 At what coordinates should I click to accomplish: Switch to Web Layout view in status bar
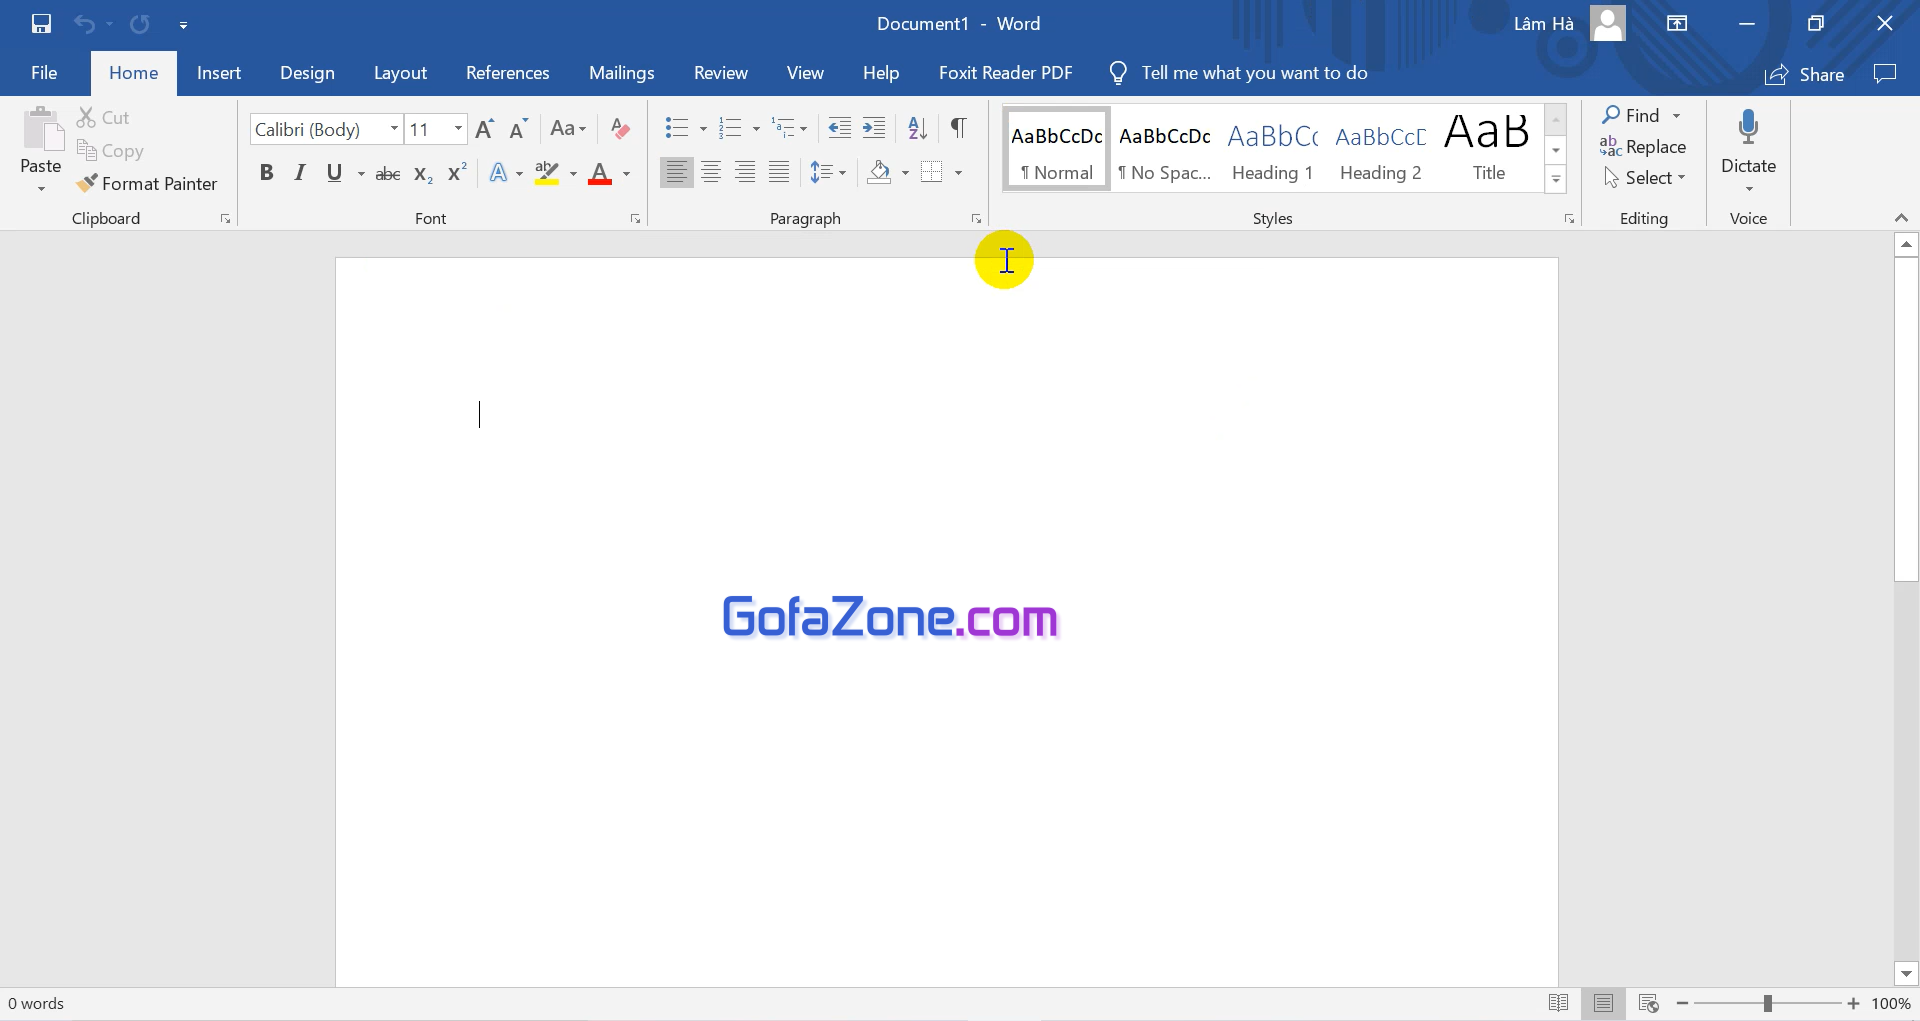1649,1003
